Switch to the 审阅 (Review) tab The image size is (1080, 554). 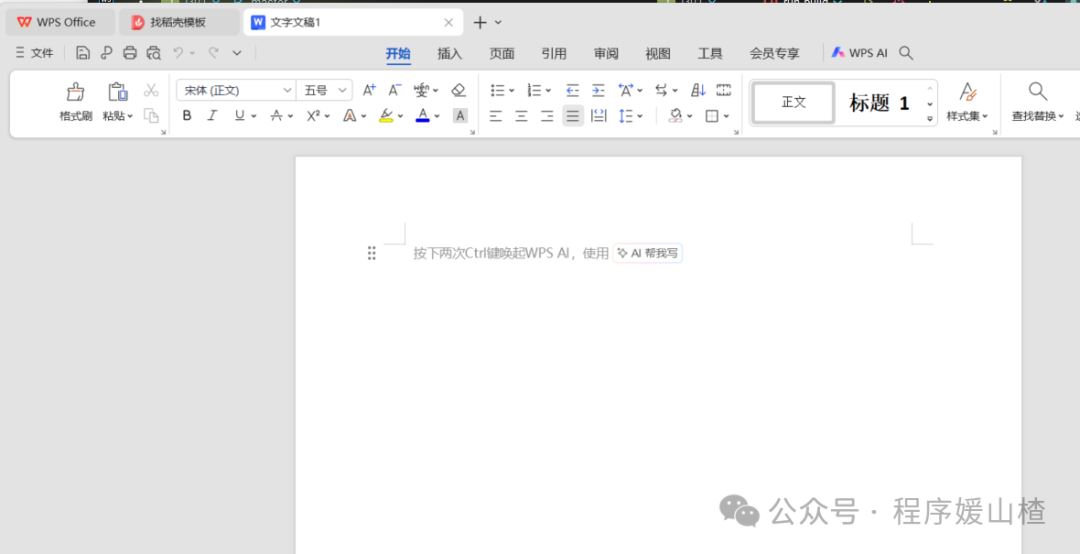(x=606, y=53)
